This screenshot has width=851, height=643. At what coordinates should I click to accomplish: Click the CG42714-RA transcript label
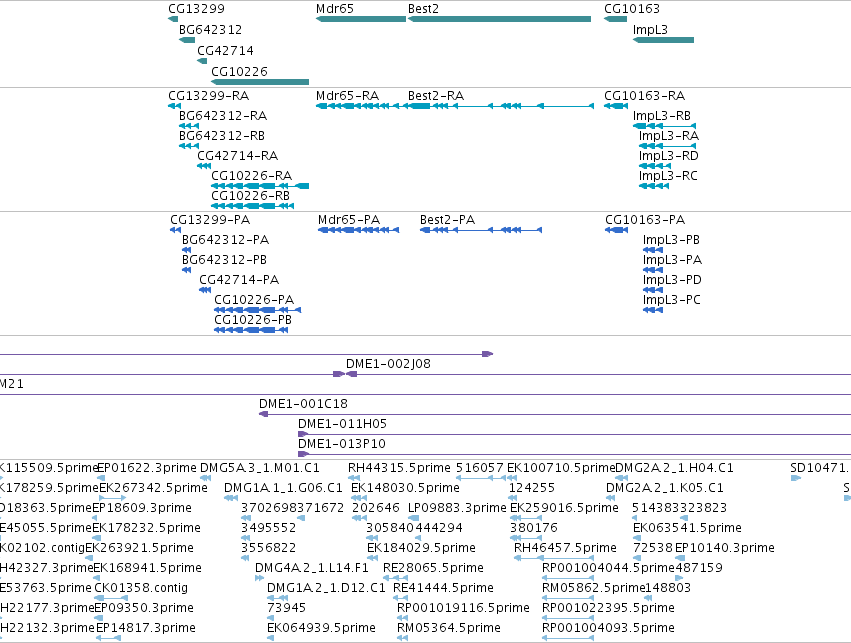pyautogui.click(x=237, y=156)
